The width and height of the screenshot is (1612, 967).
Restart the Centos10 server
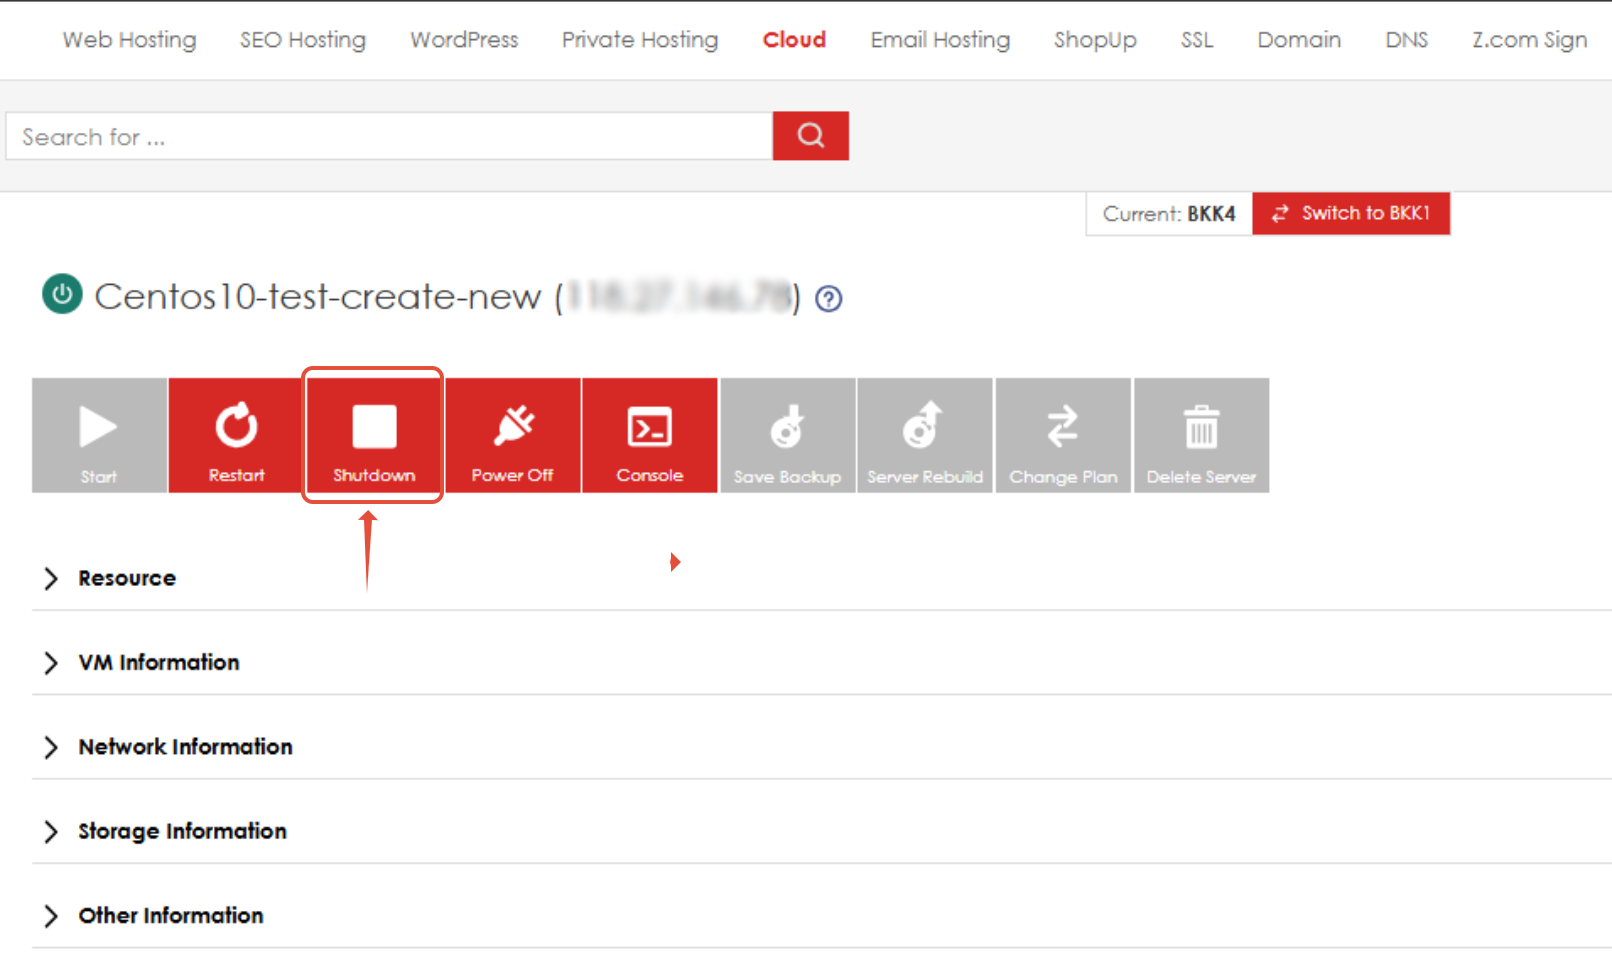click(x=236, y=435)
